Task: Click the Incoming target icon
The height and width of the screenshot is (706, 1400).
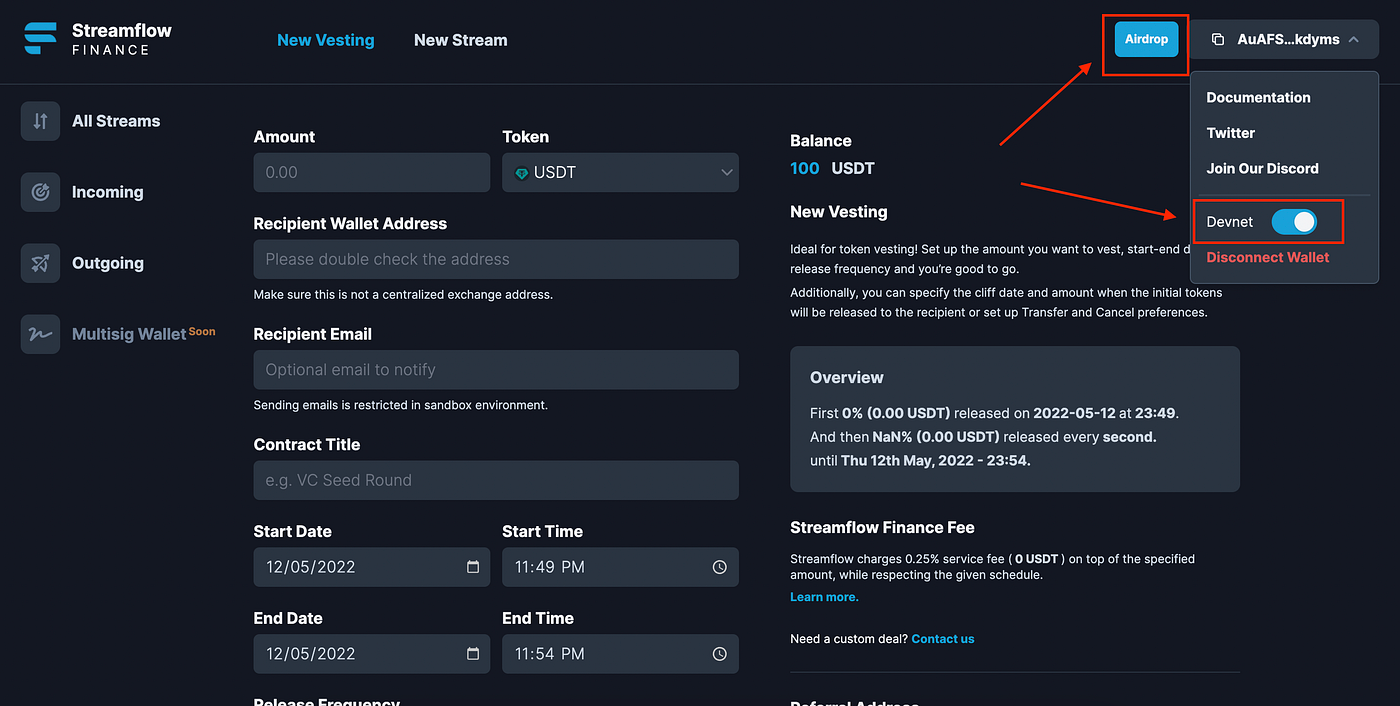Action: 41,192
